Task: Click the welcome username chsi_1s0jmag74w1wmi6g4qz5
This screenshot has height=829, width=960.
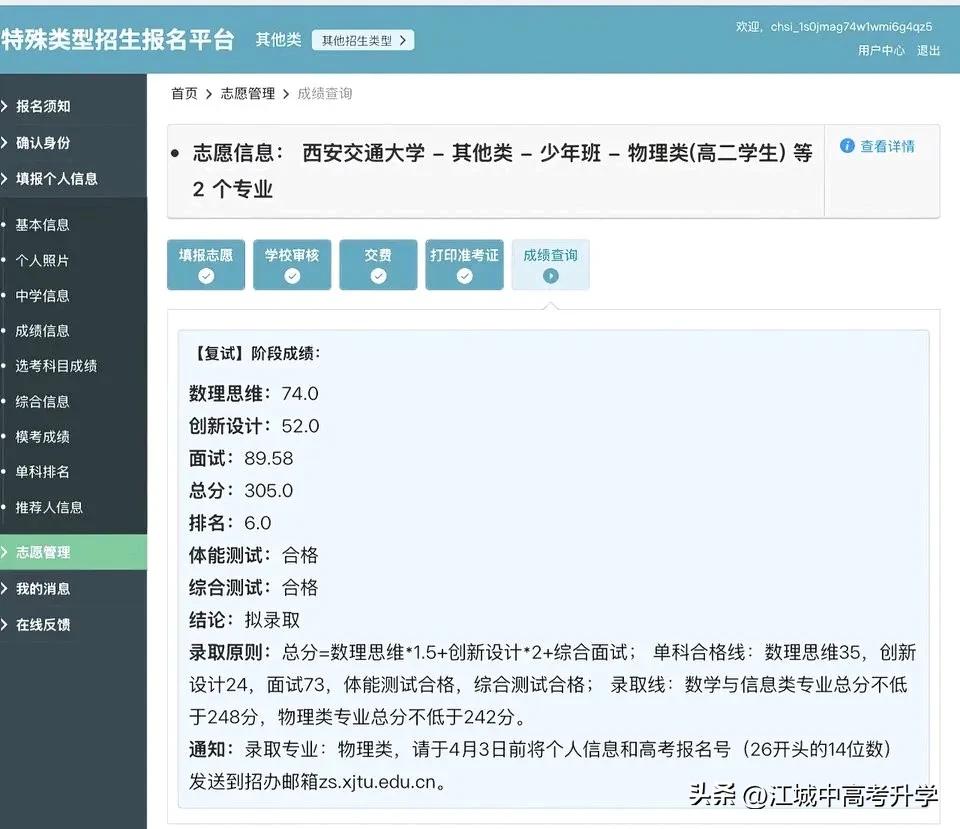Action: 851,27
